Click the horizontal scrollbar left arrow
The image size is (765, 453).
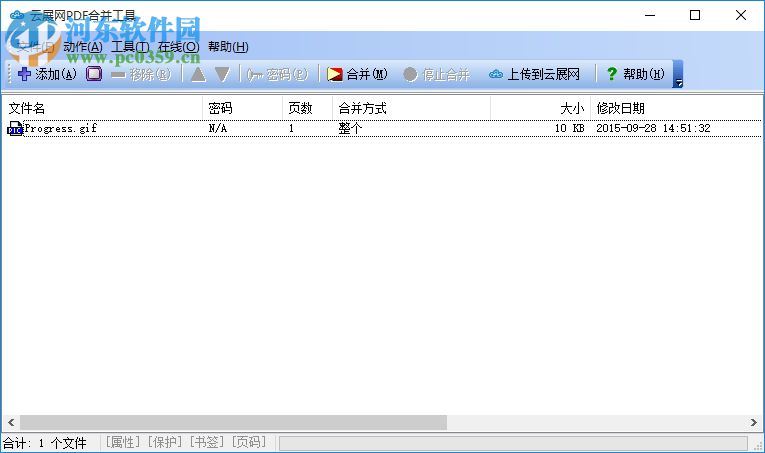[x=11, y=422]
